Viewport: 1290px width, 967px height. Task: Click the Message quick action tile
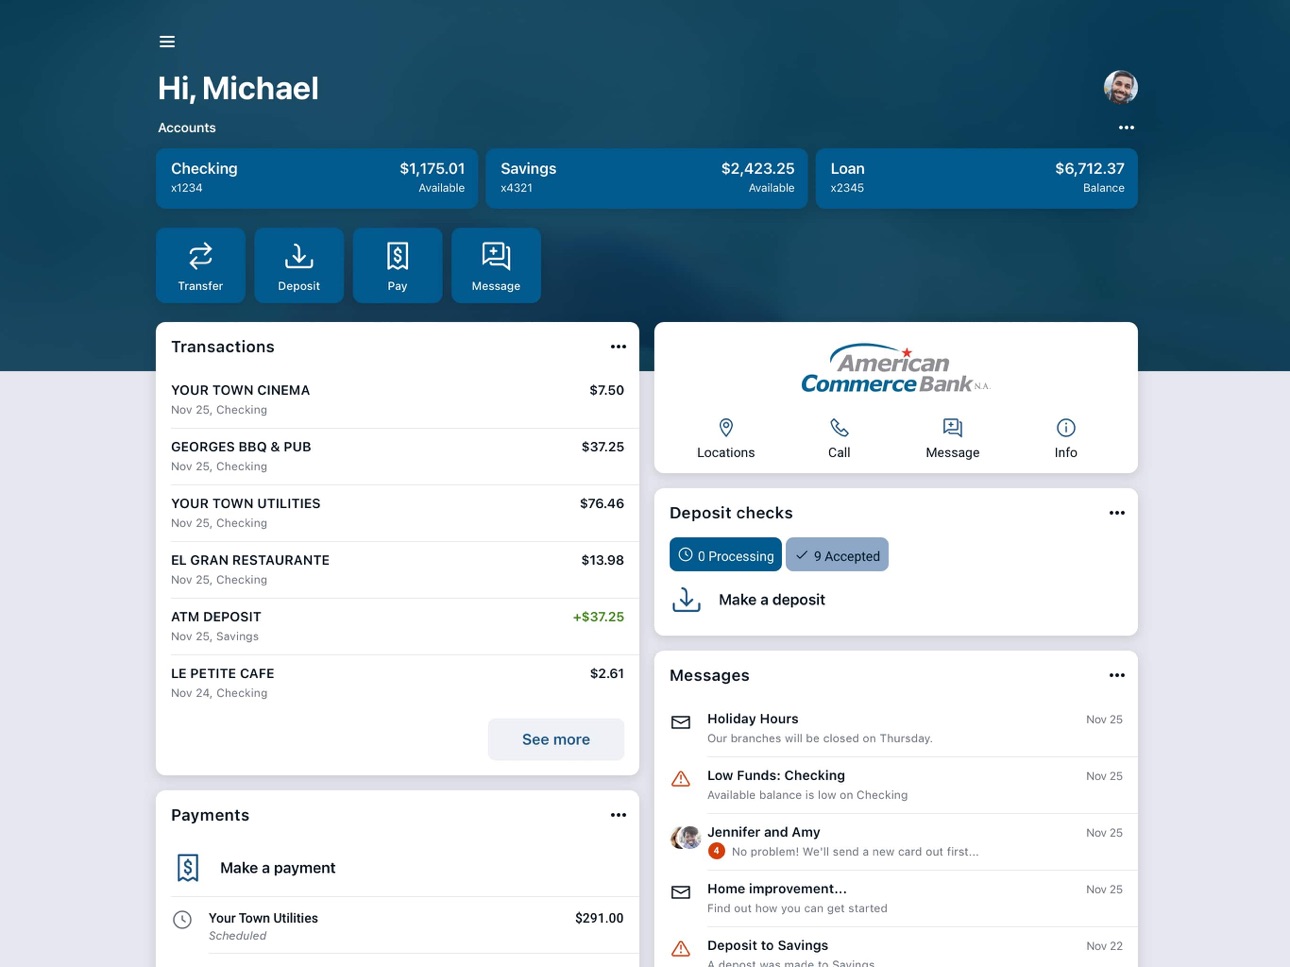(x=496, y=265)
